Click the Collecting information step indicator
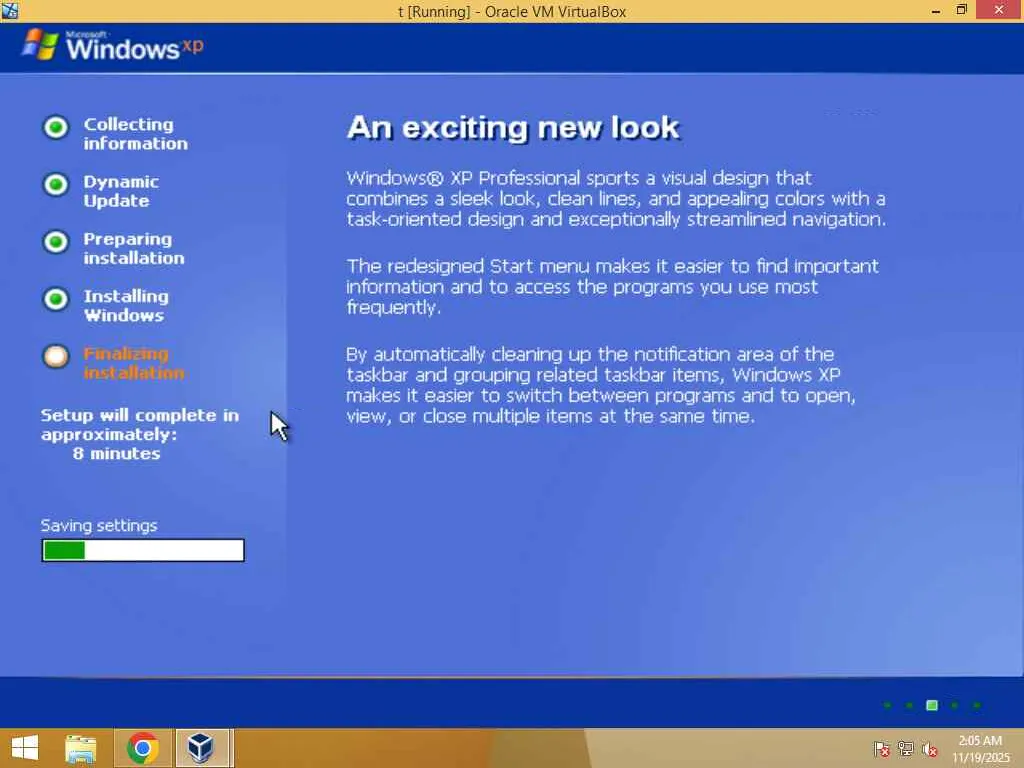Screen dimensions: 1024x768 click(x=56, y=127)
